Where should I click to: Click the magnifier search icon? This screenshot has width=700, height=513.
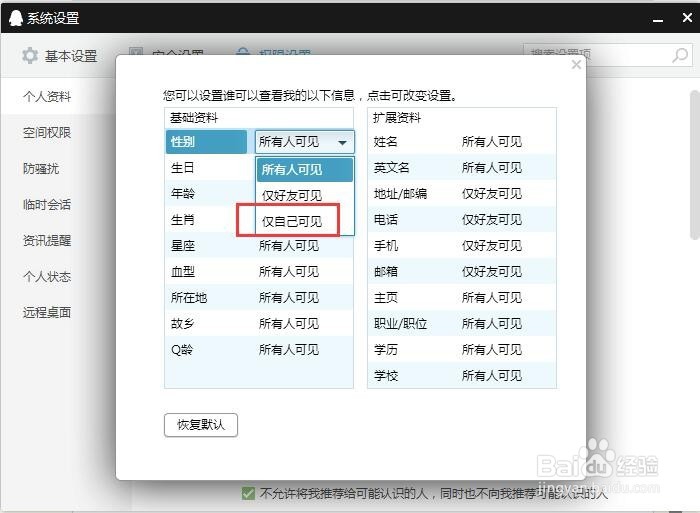[x=680, y=55]
